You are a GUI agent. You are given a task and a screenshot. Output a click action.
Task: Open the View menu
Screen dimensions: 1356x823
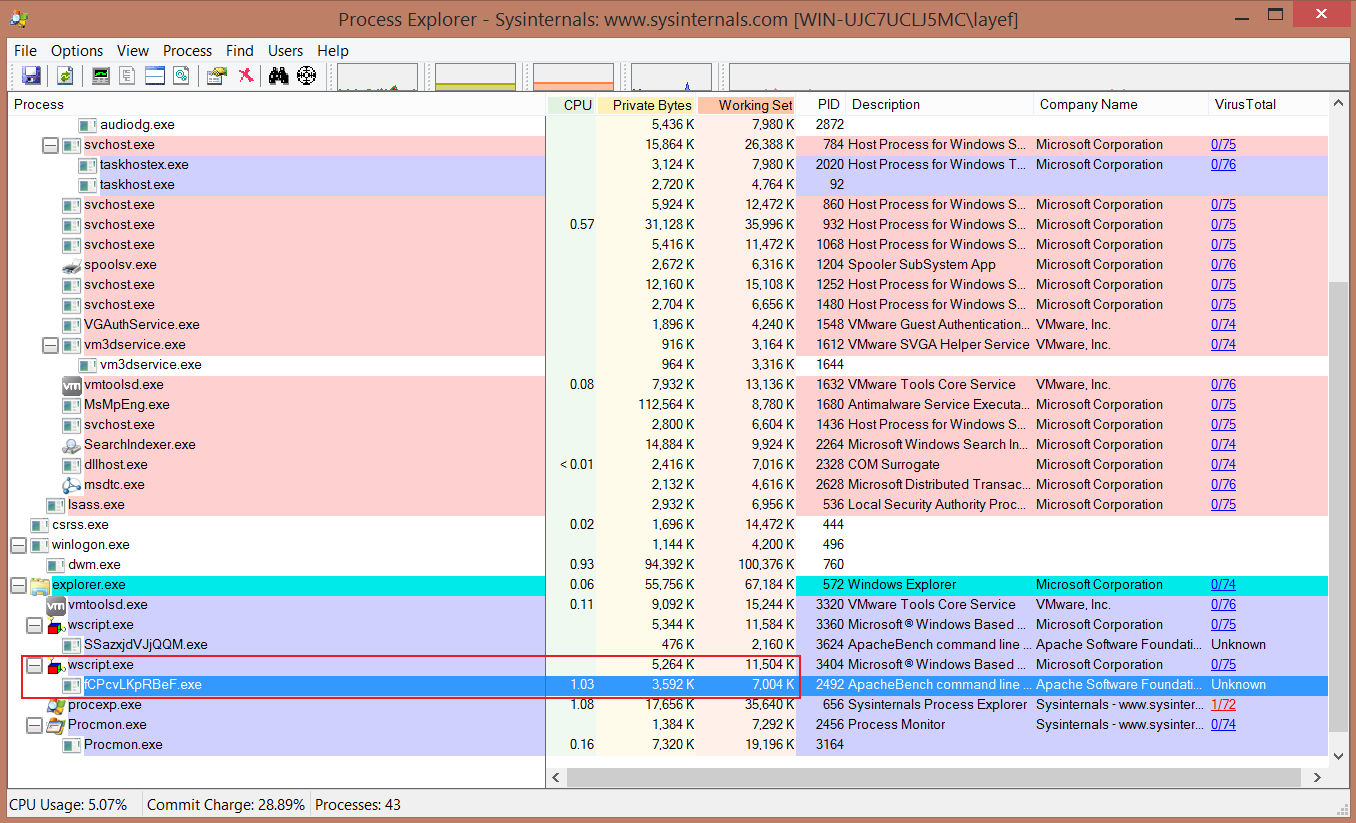point(133,51)
